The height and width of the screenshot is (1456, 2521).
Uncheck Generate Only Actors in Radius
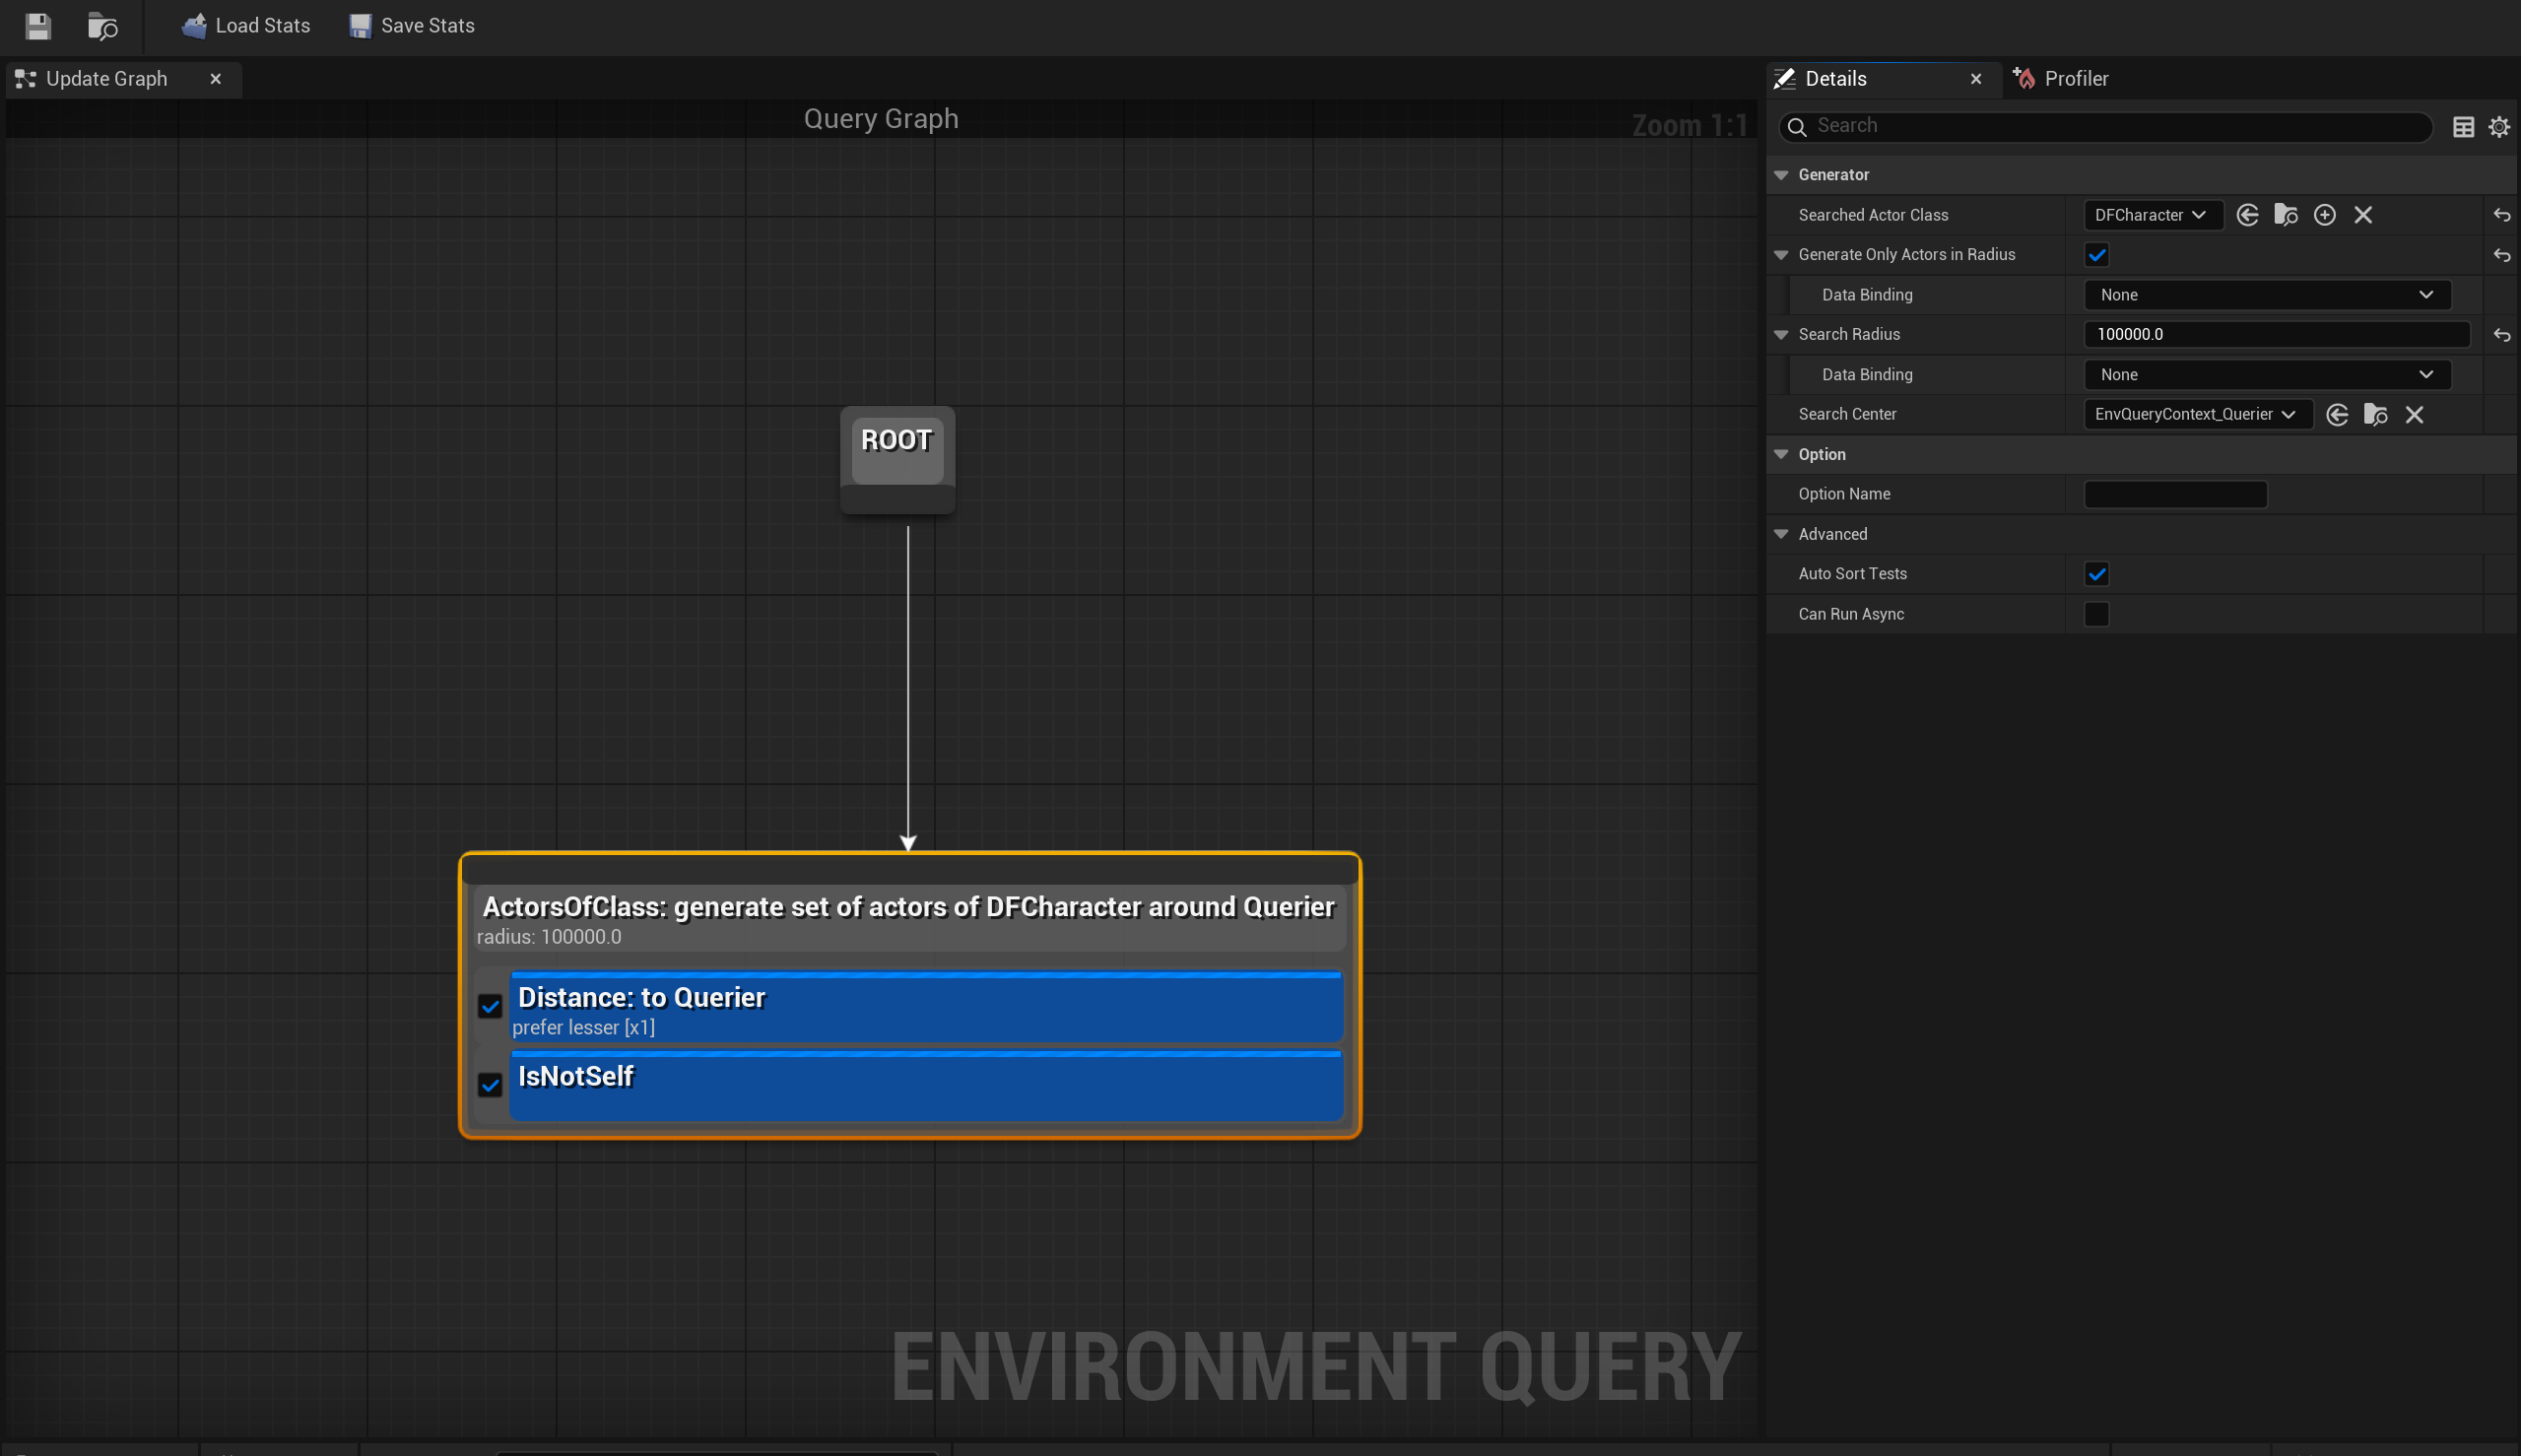click(2097, 255)
